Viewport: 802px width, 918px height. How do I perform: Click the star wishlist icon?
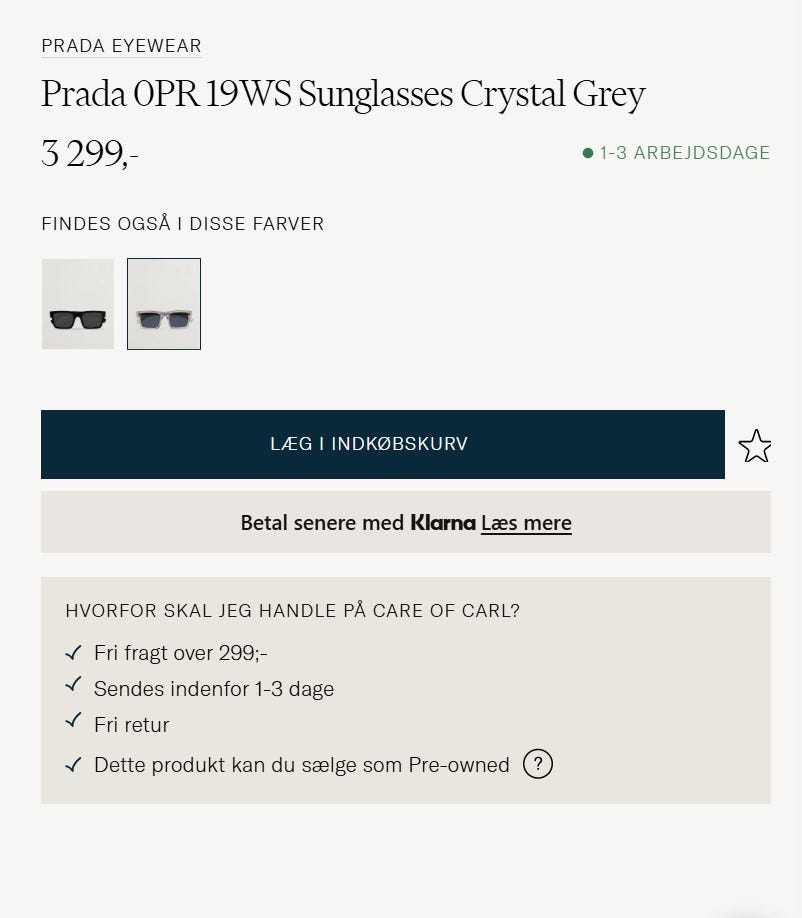click(x=755, y=446)
